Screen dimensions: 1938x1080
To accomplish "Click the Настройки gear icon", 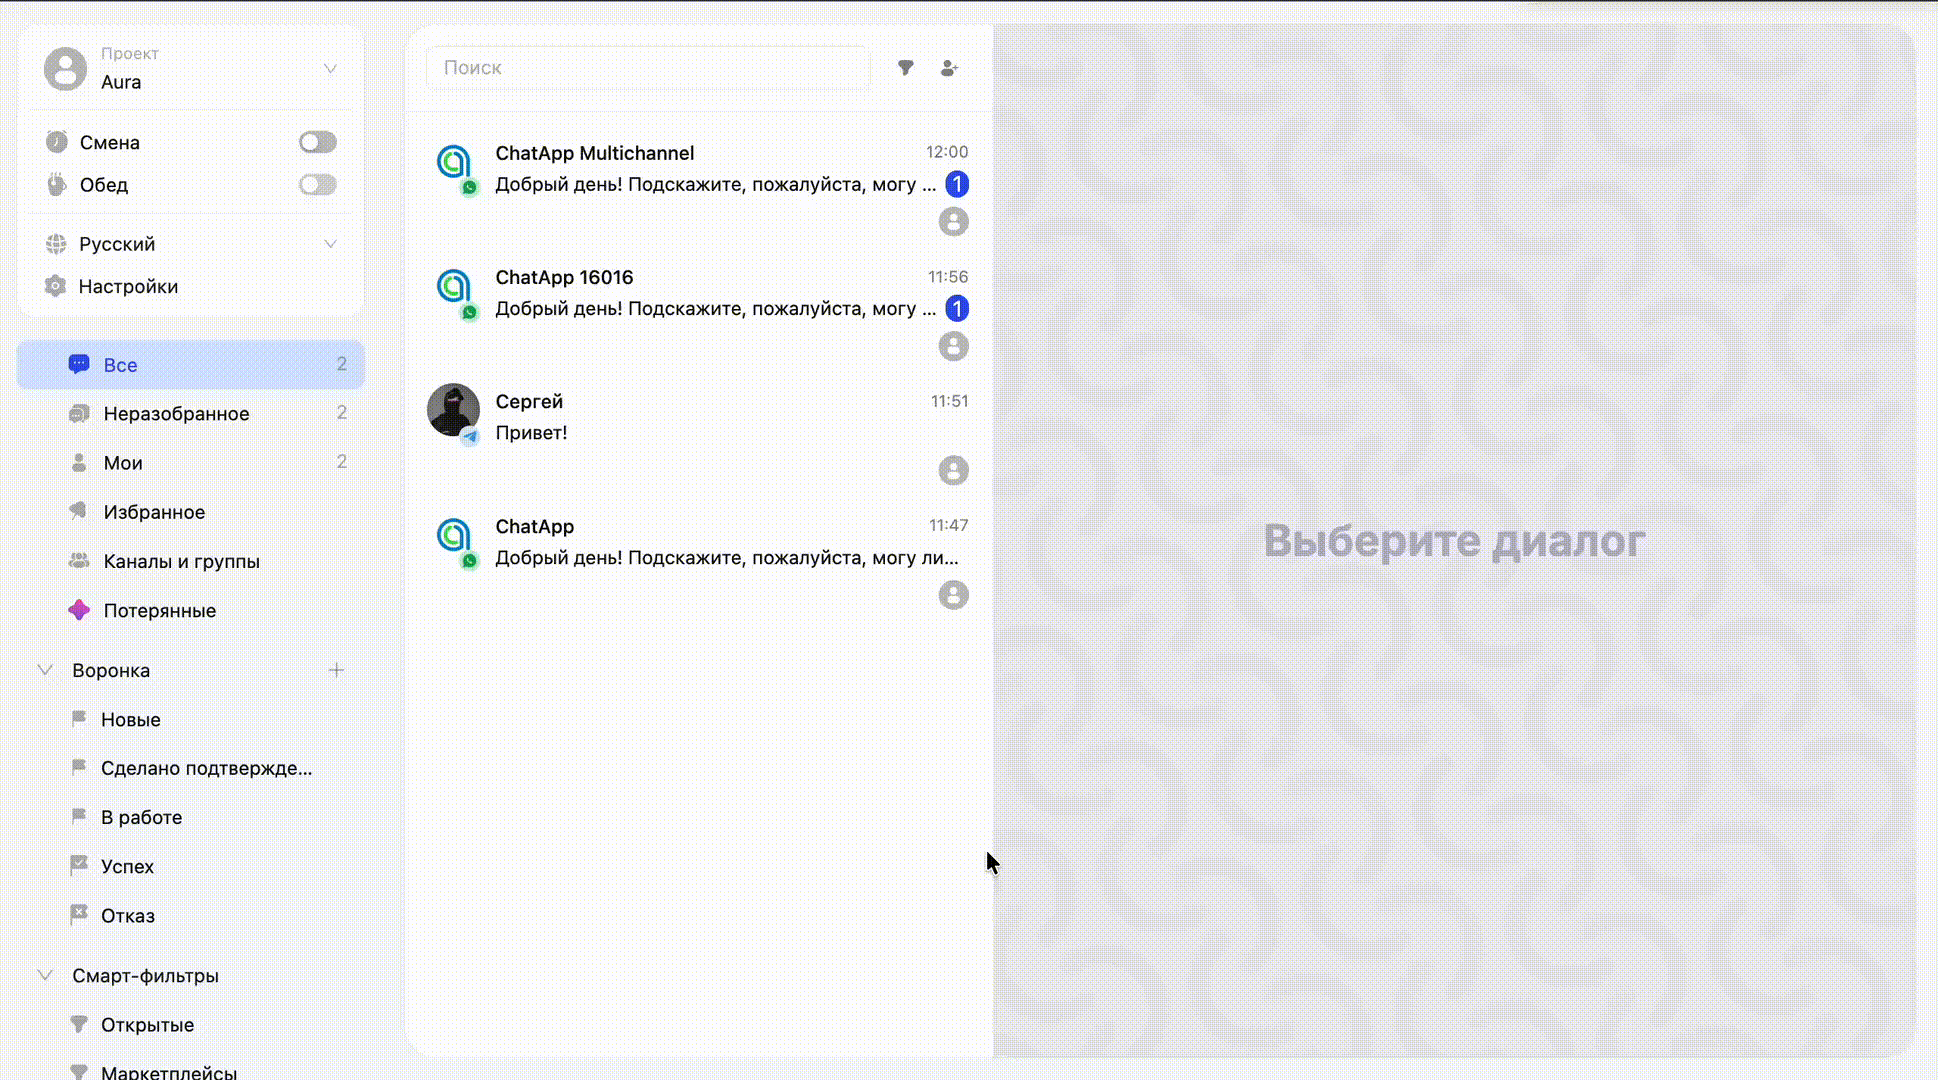I will tap(56, 286).
